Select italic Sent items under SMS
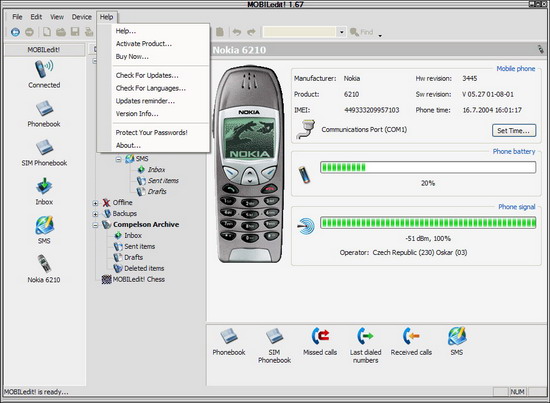 click(163, 181)
